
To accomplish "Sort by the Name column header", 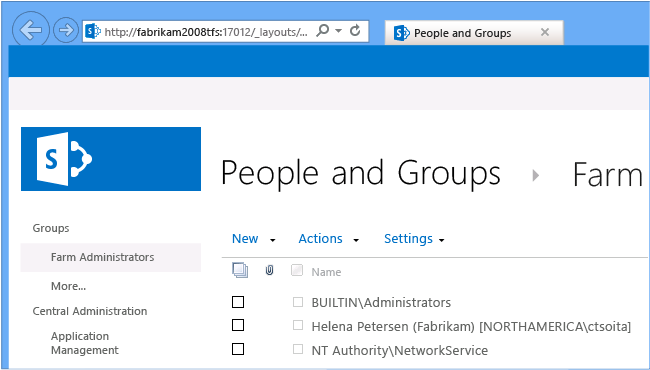I will tap(326, 272).
